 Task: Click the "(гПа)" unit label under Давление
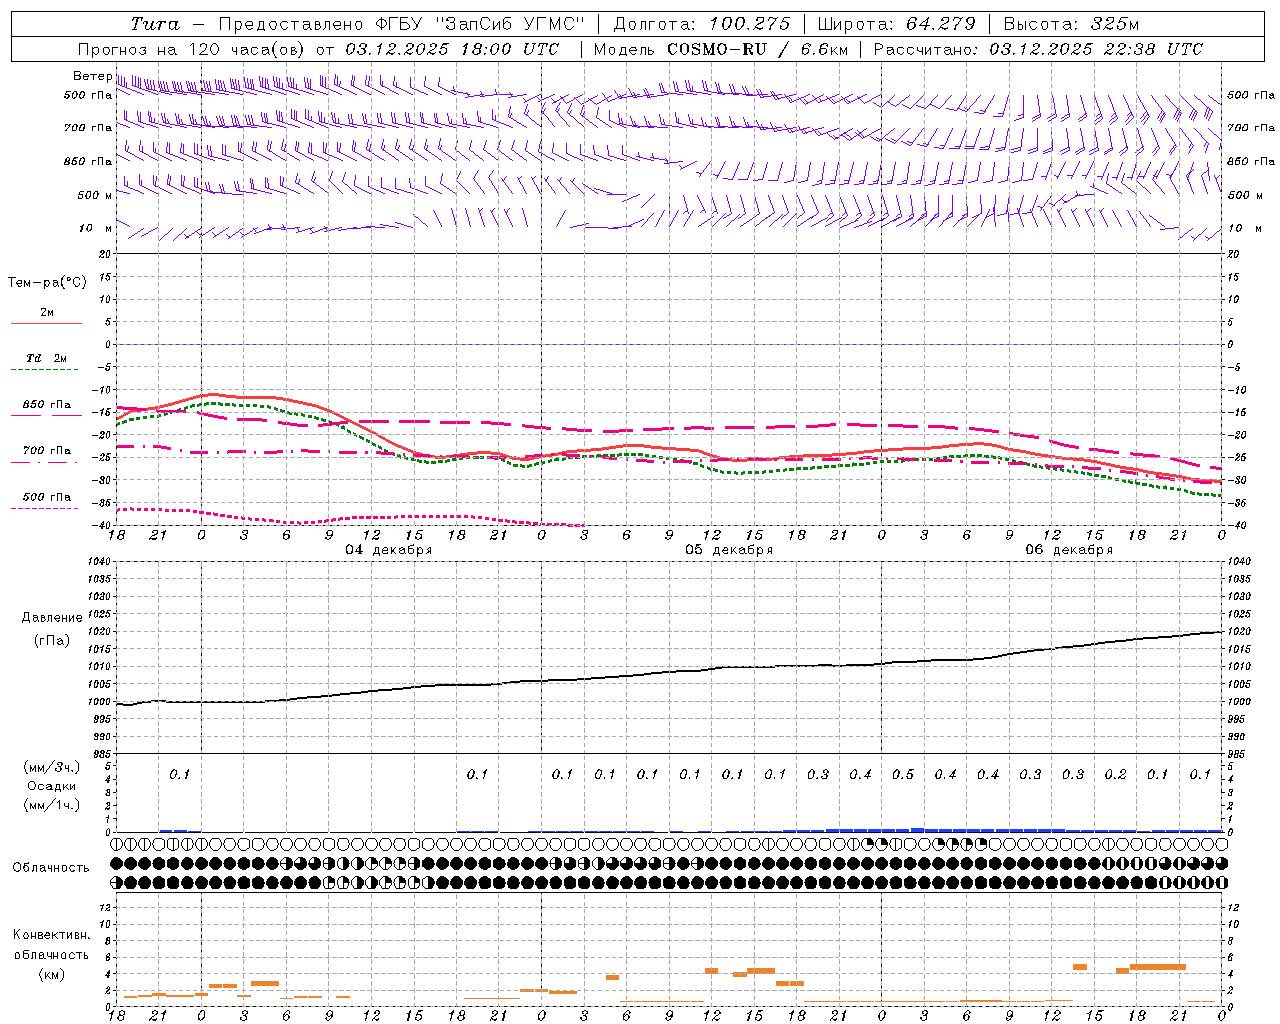click(x=52, y=641)
